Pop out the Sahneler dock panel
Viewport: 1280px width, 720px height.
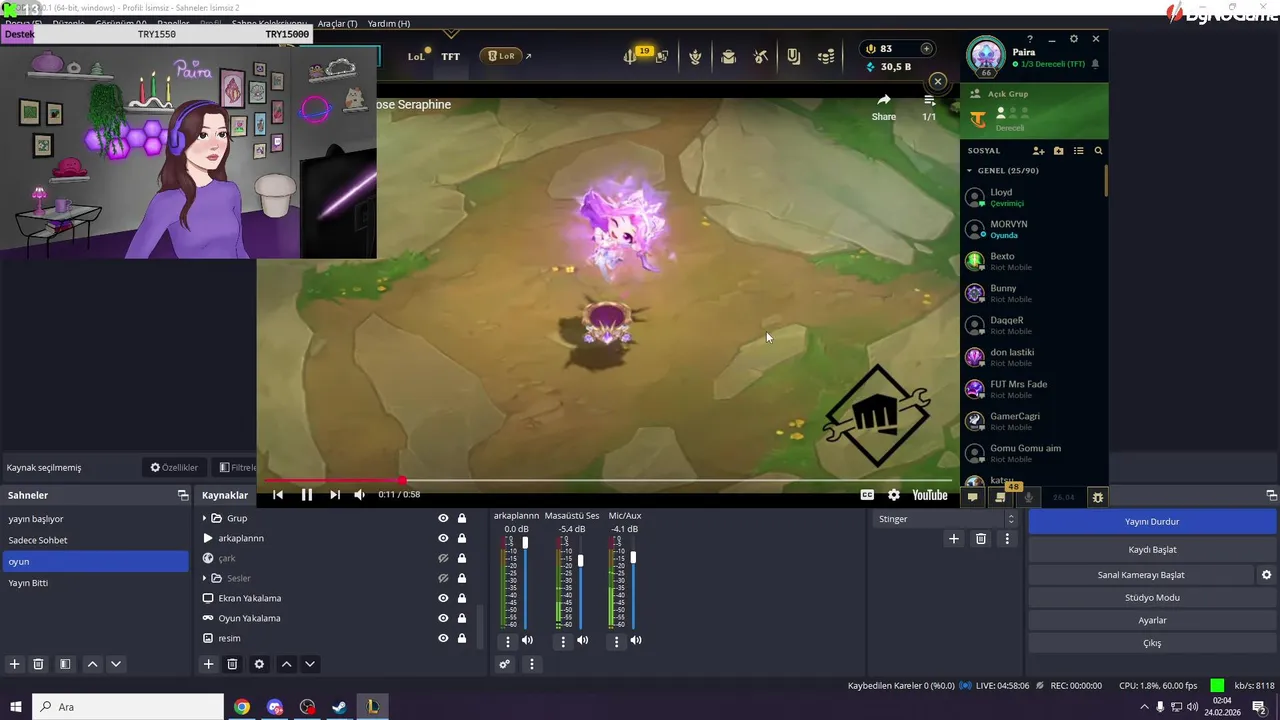tap(183, 495)
